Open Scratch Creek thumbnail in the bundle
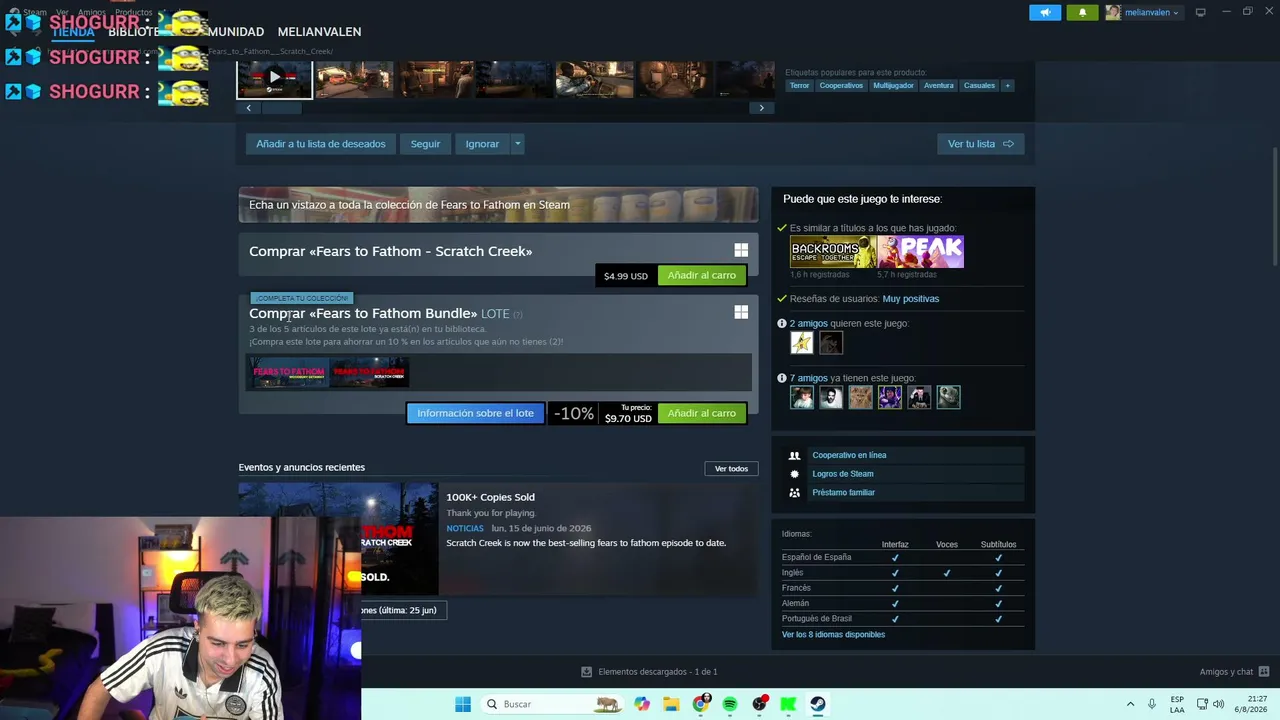The height and width of the screenshot is (720, 1280). pos(369,372)
